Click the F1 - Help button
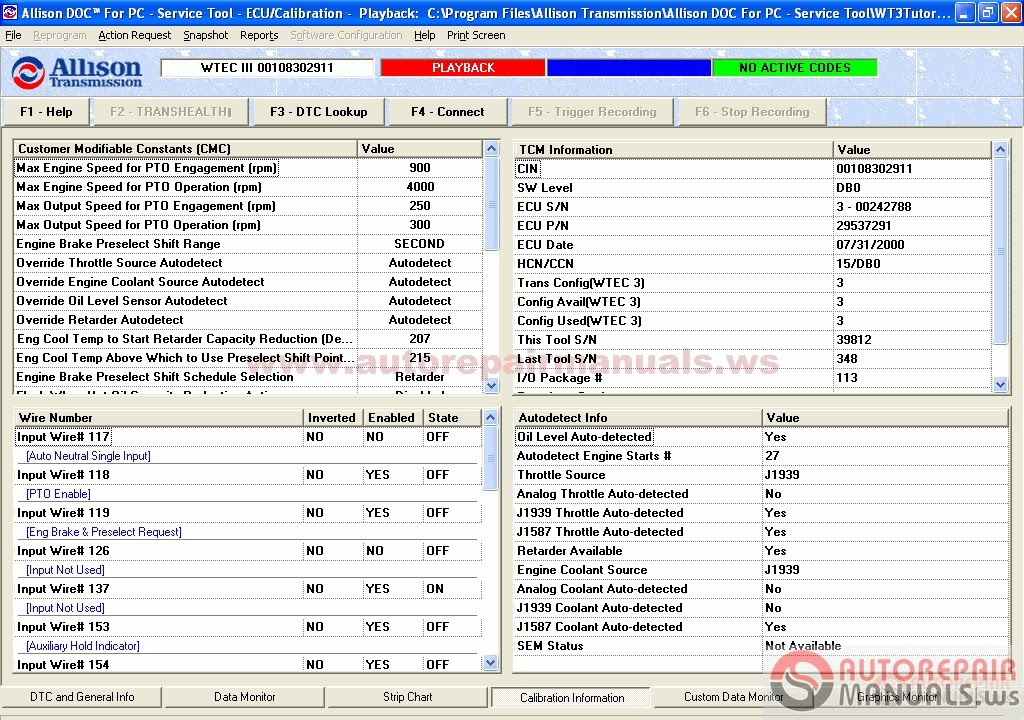Screen dimensions: 1024x720 coord(46,112)
